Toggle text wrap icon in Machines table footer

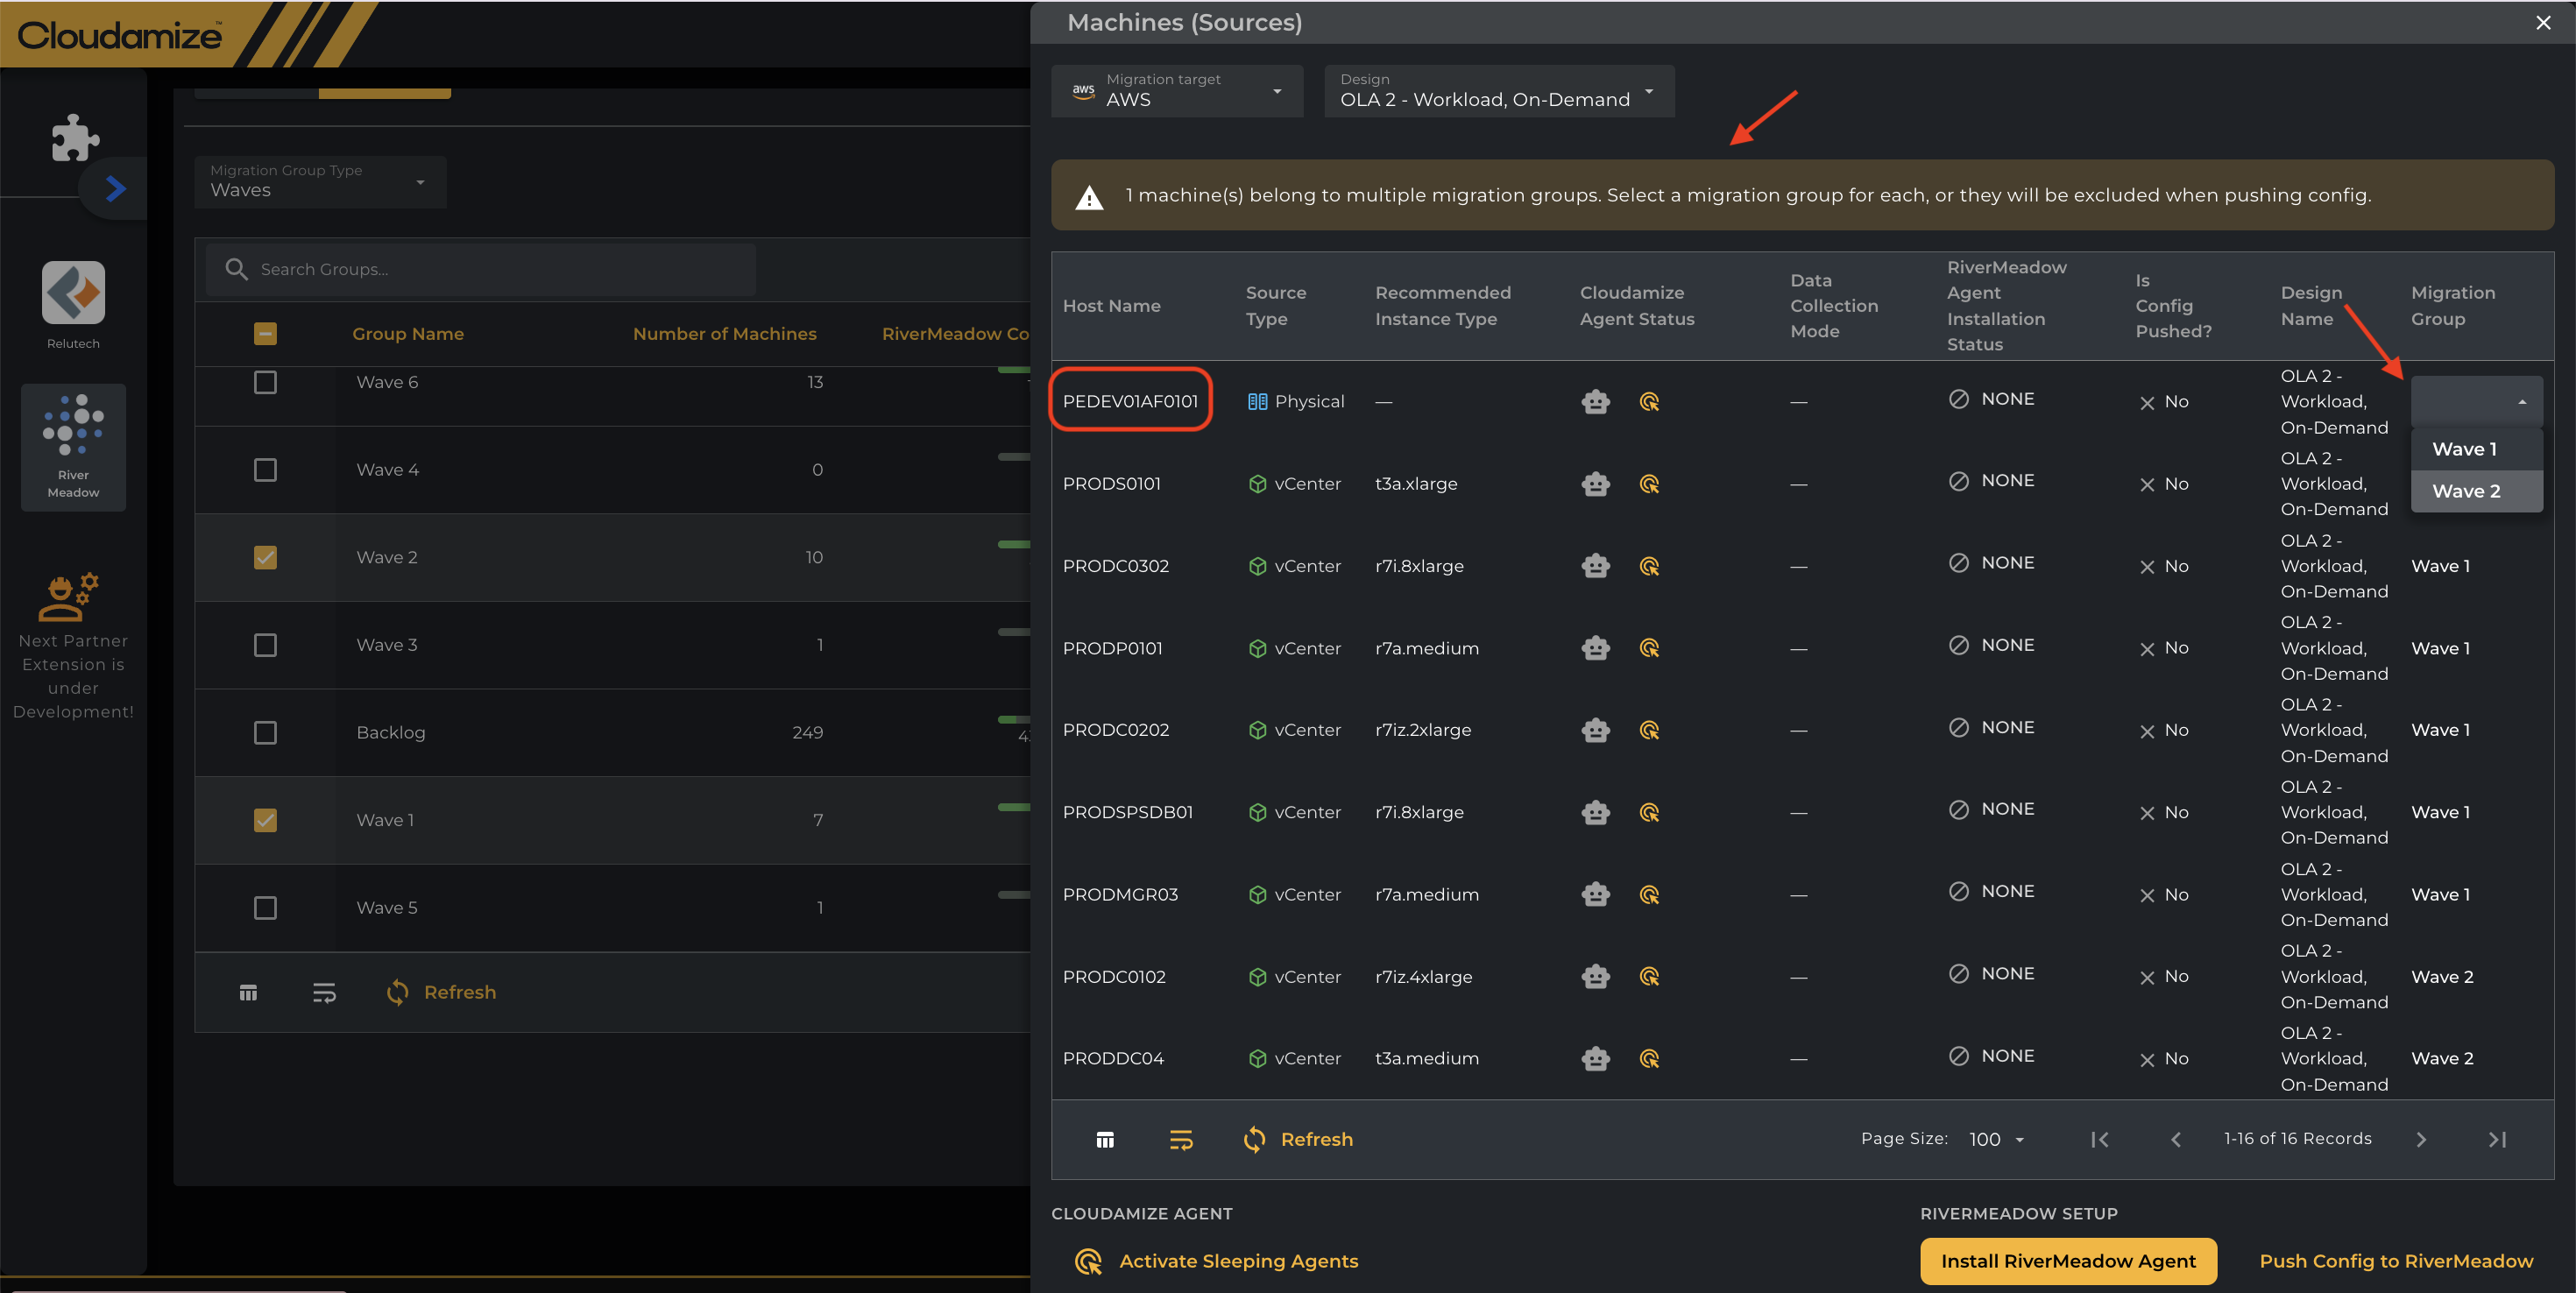point(1181,1140)
